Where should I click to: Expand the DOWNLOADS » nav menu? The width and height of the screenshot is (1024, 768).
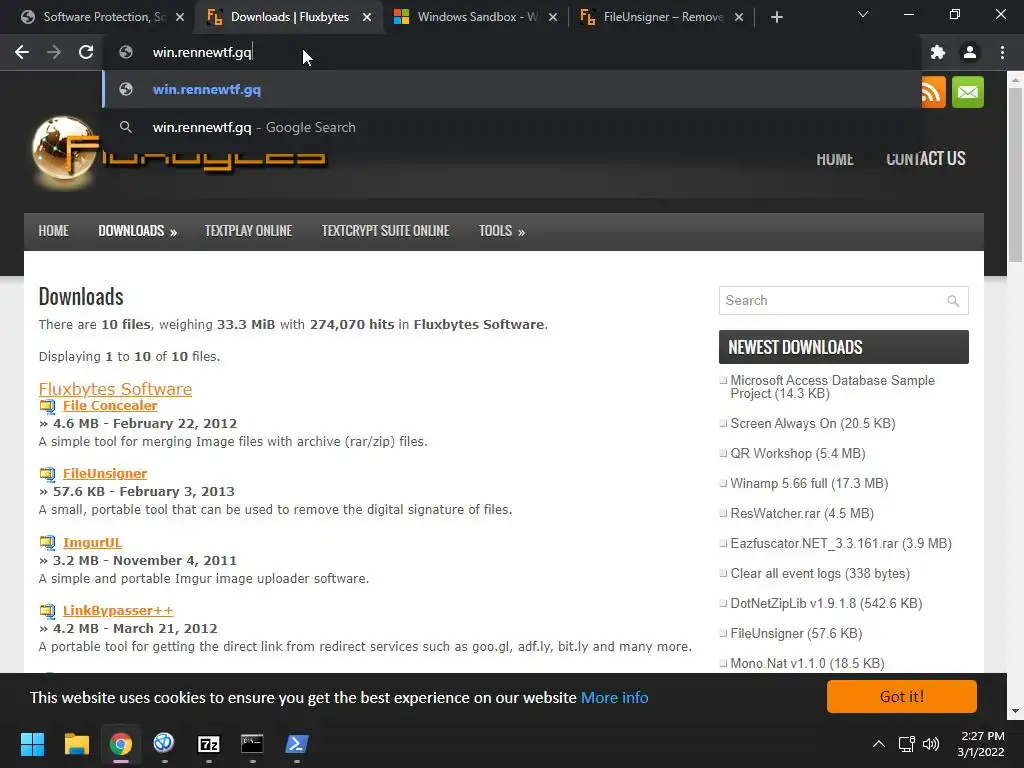pyautogui.click(x=137, y=231)
